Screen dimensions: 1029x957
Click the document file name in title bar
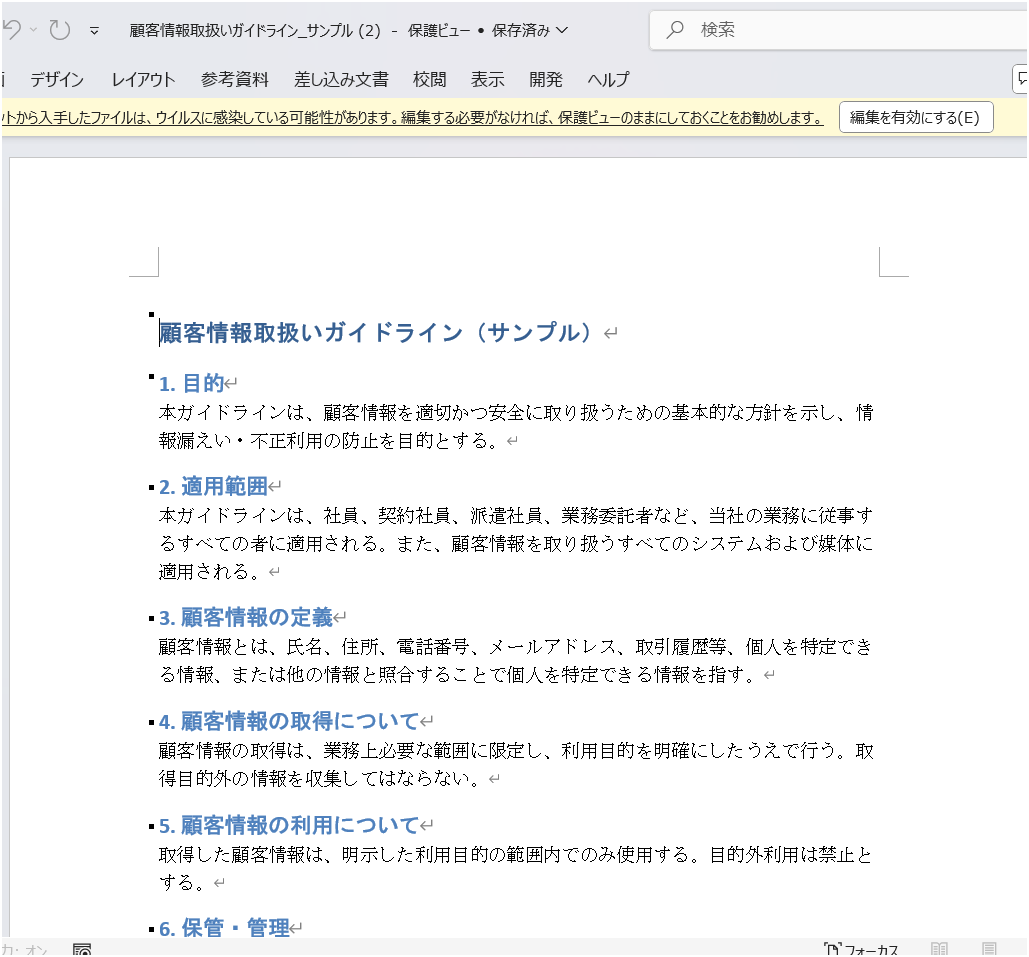[x=255, y=30]
